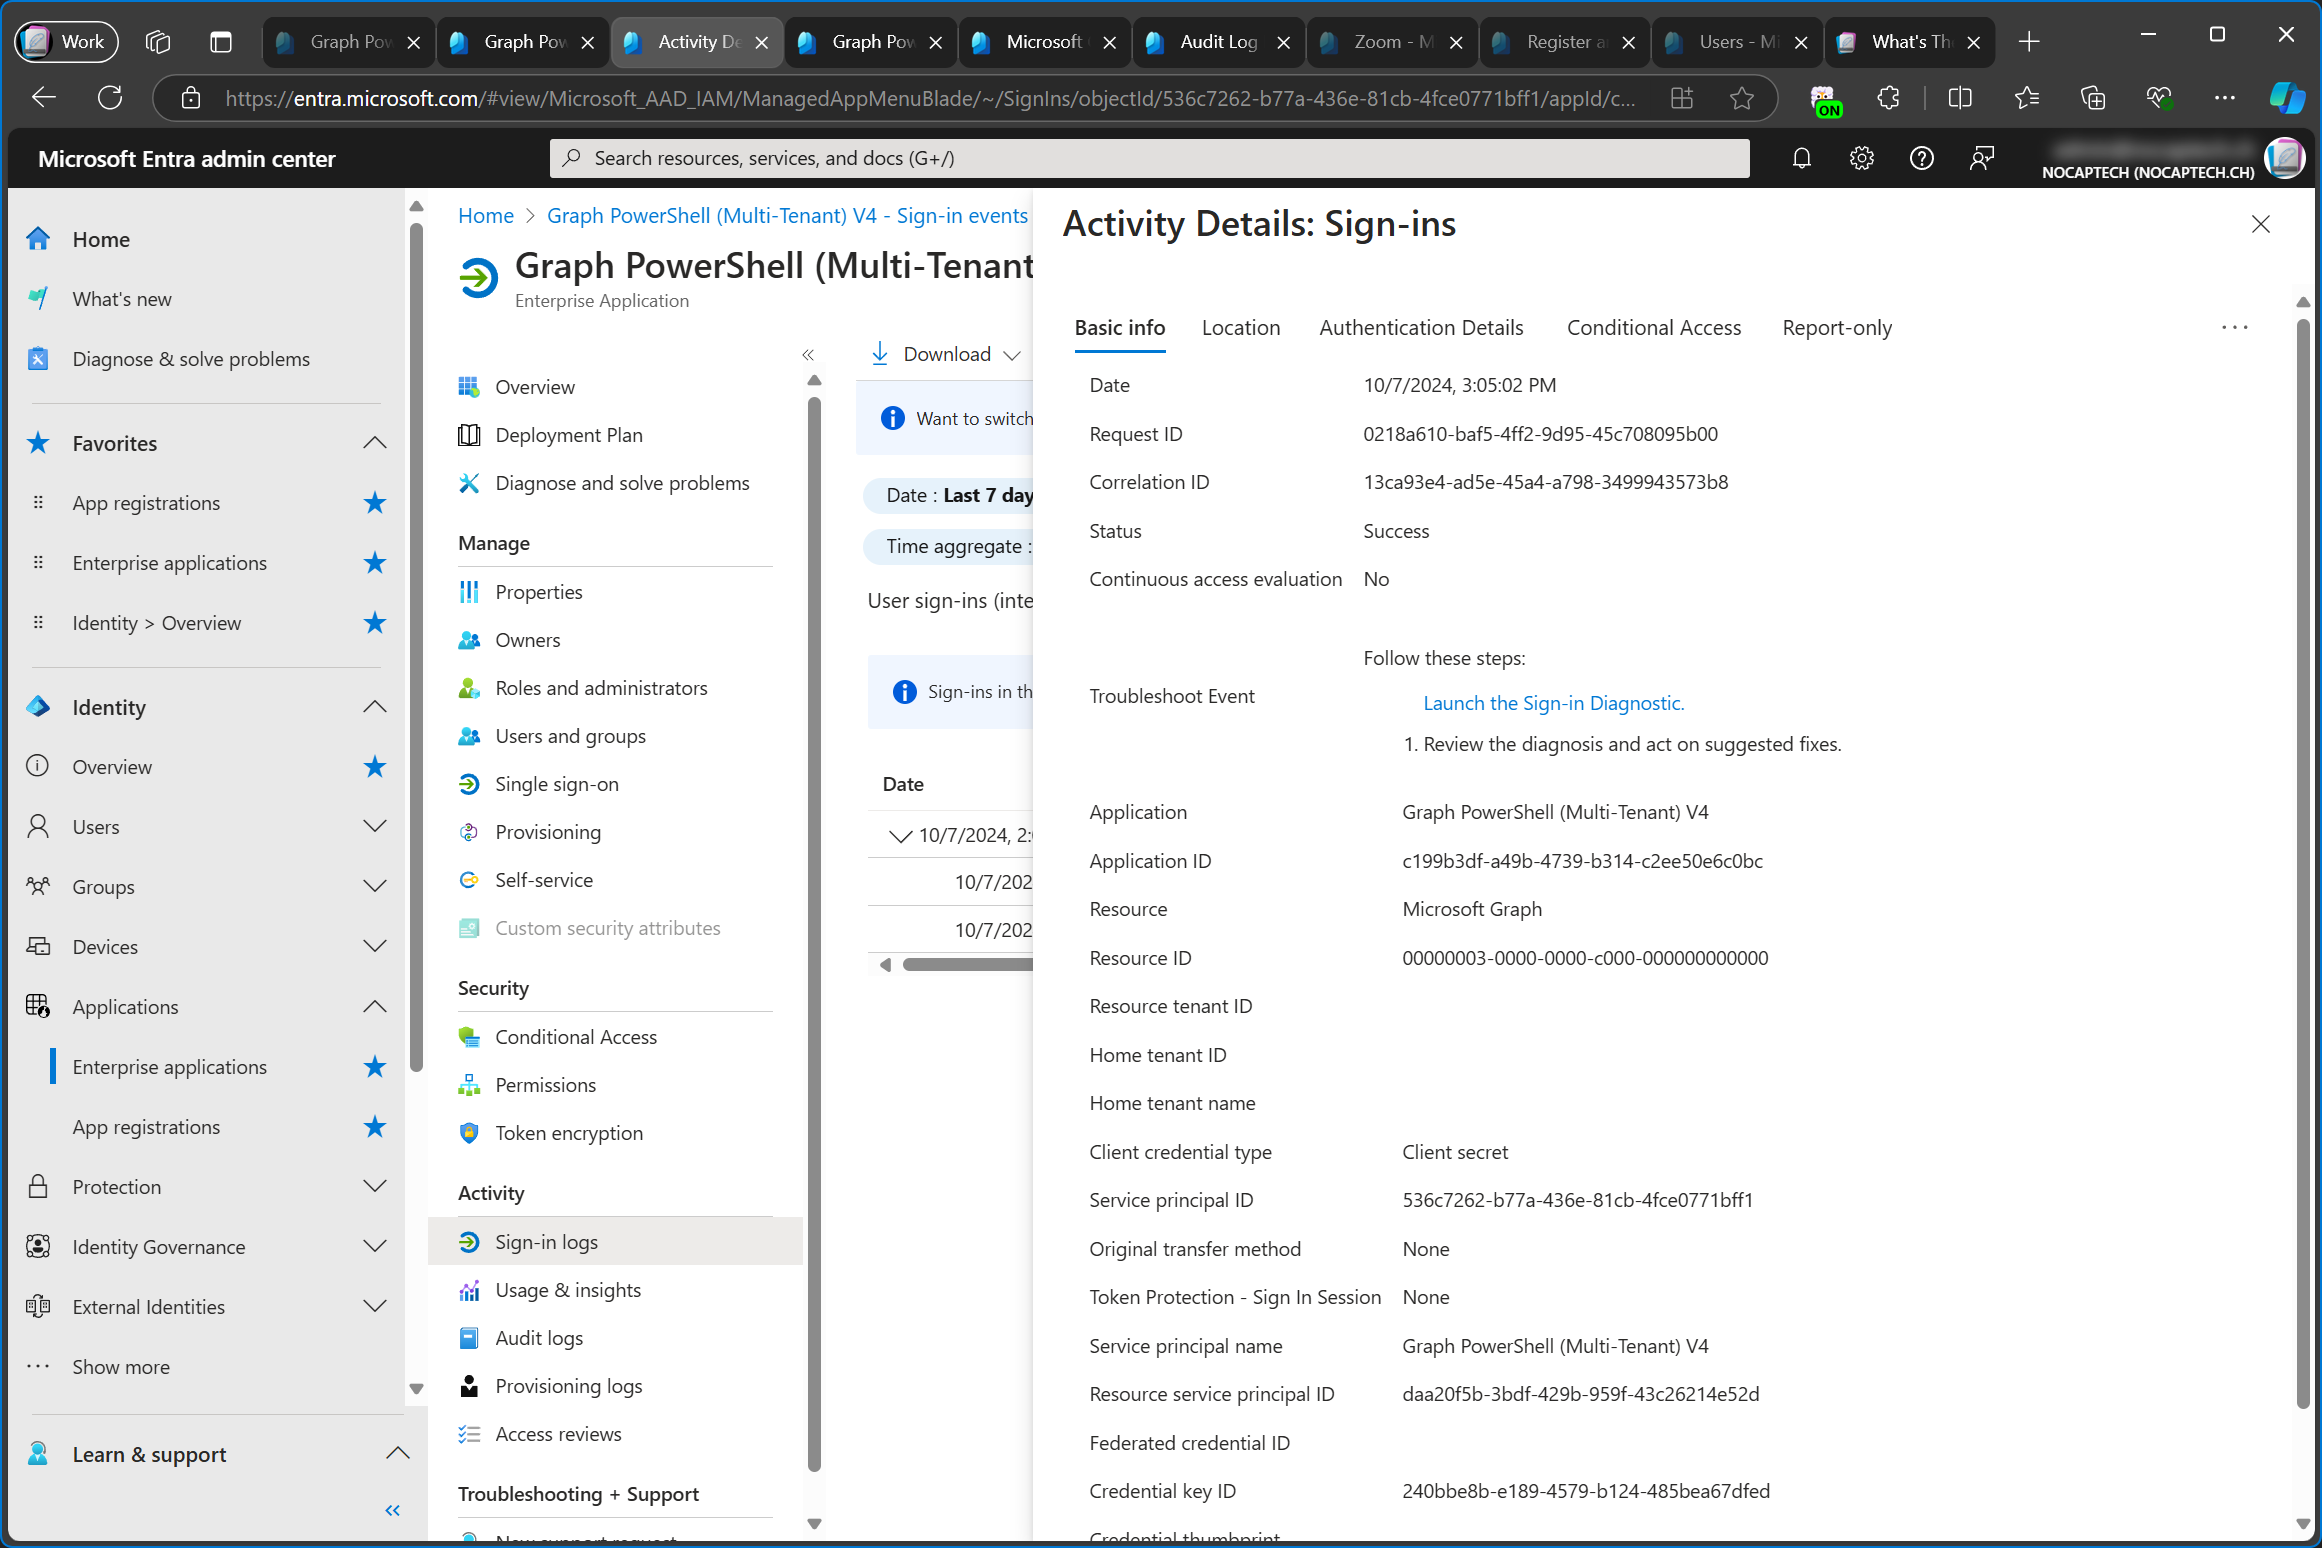Screen dimensions: 2322x1548
Task: Refresh the browser page
Action: pos(110,98)
